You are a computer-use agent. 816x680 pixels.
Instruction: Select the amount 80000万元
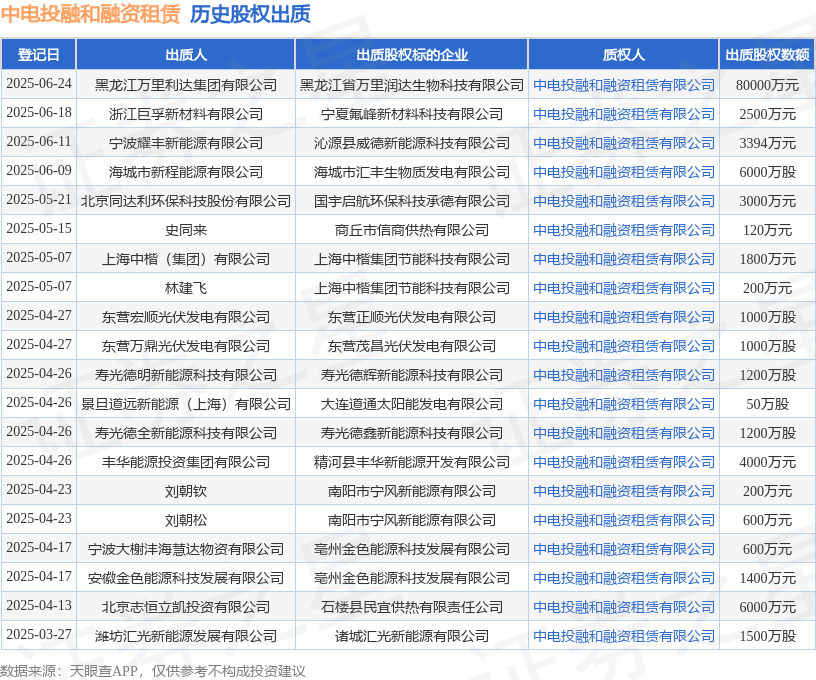pos(768,85)
